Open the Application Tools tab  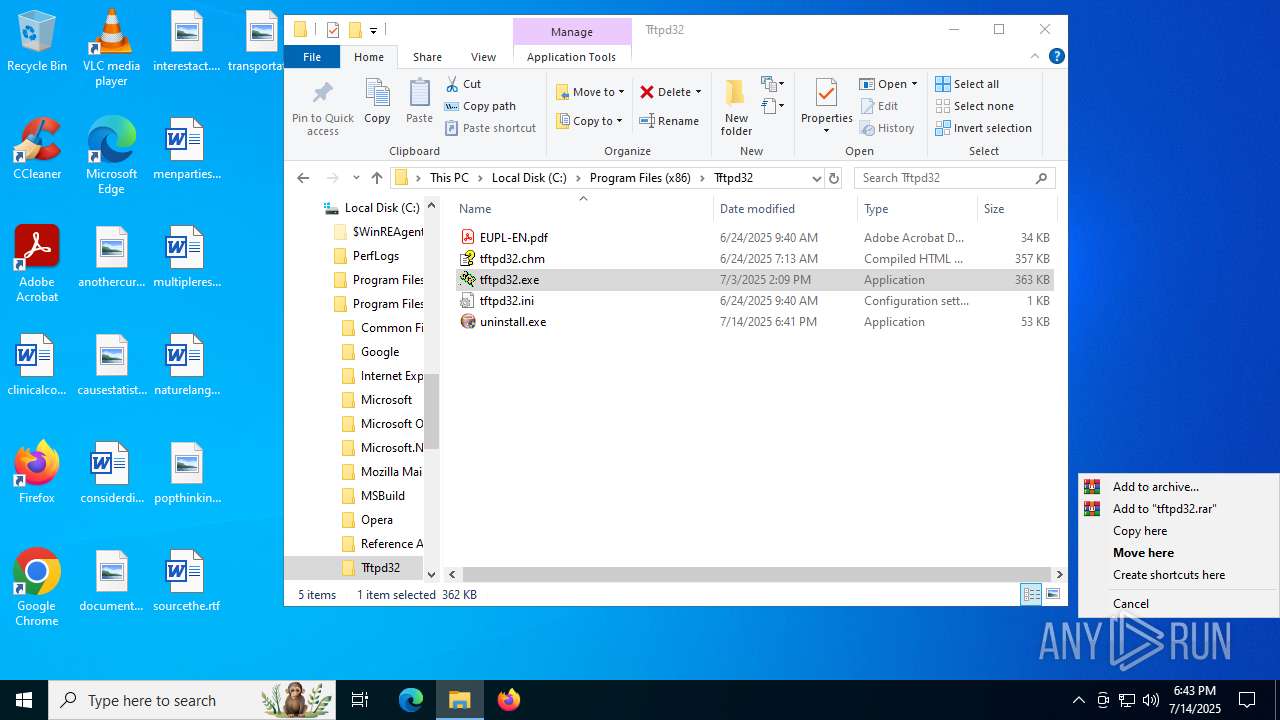point(571,57)
